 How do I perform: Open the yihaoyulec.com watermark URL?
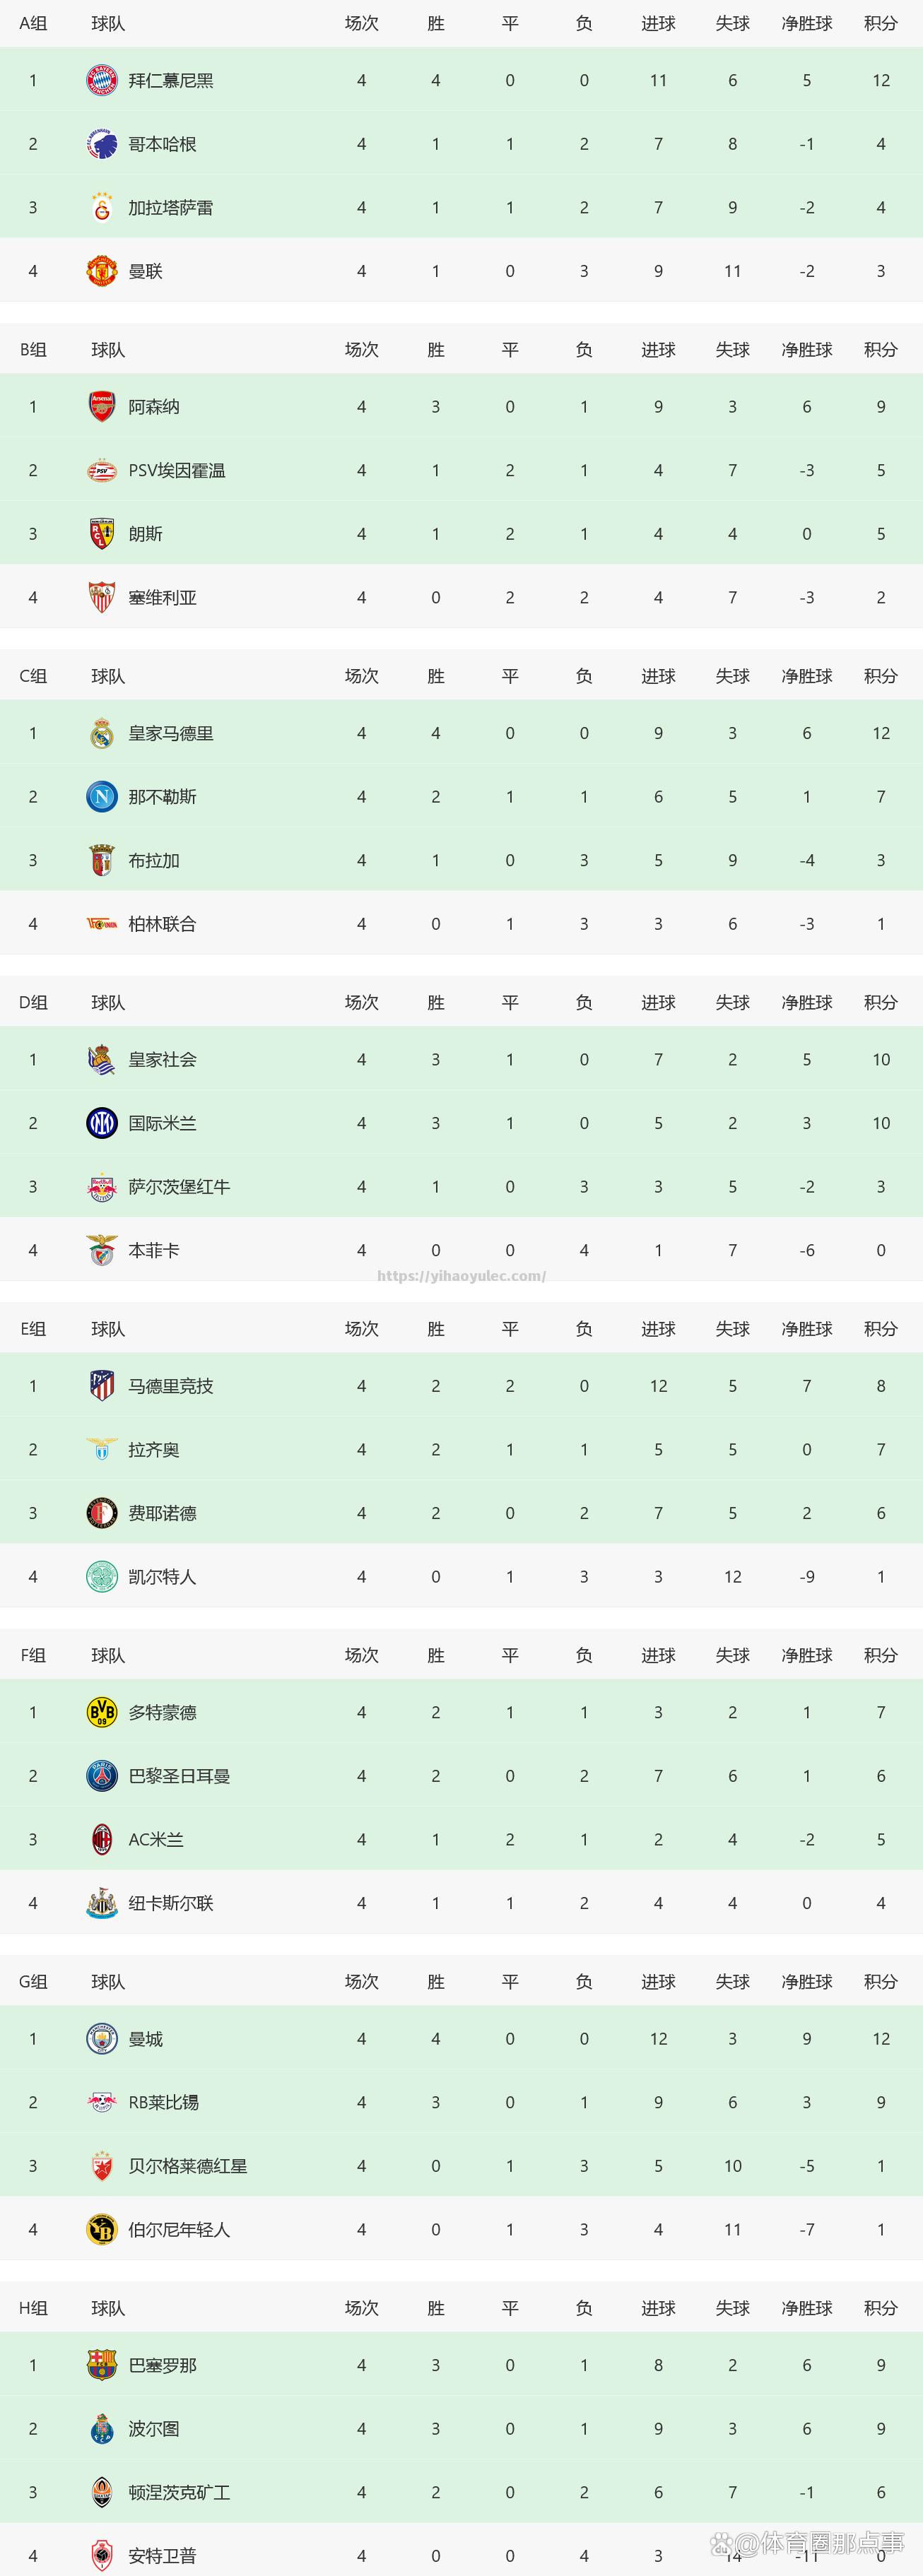point(462,1276)
